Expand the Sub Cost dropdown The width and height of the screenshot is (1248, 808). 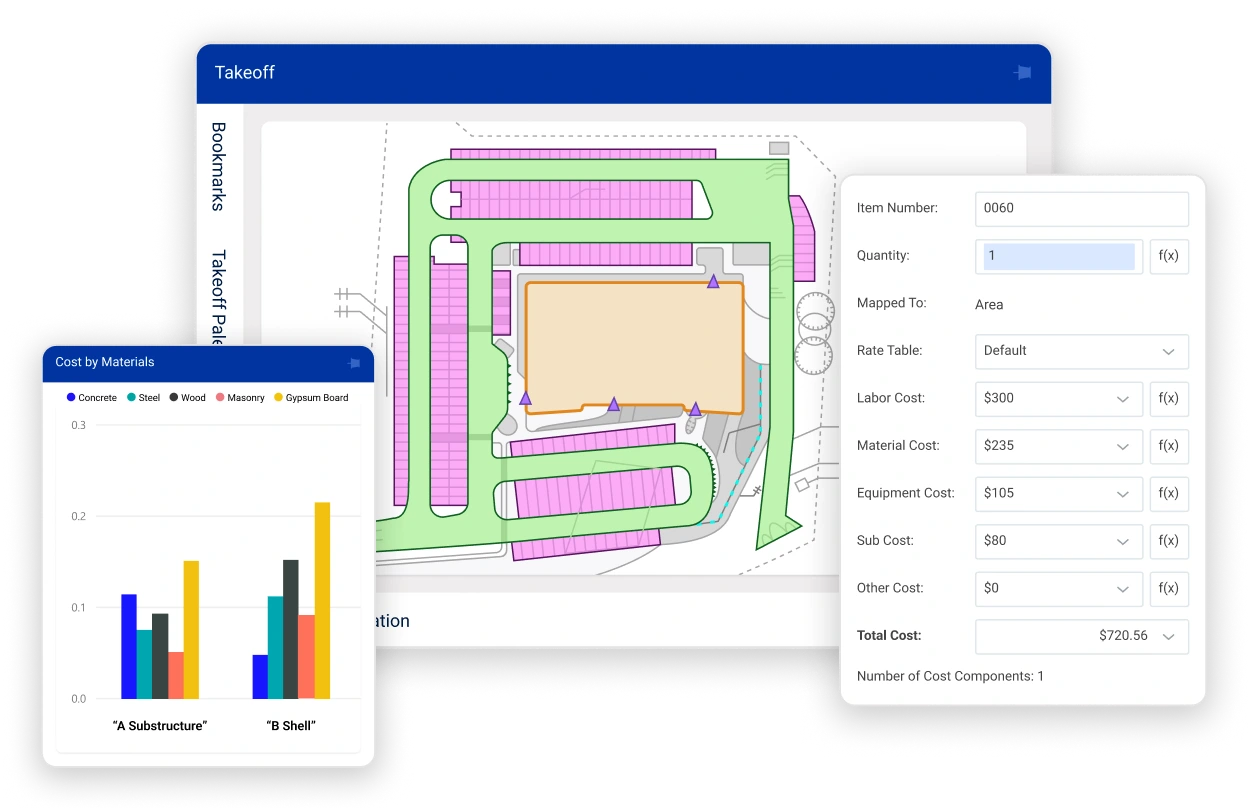[1059, 541]
